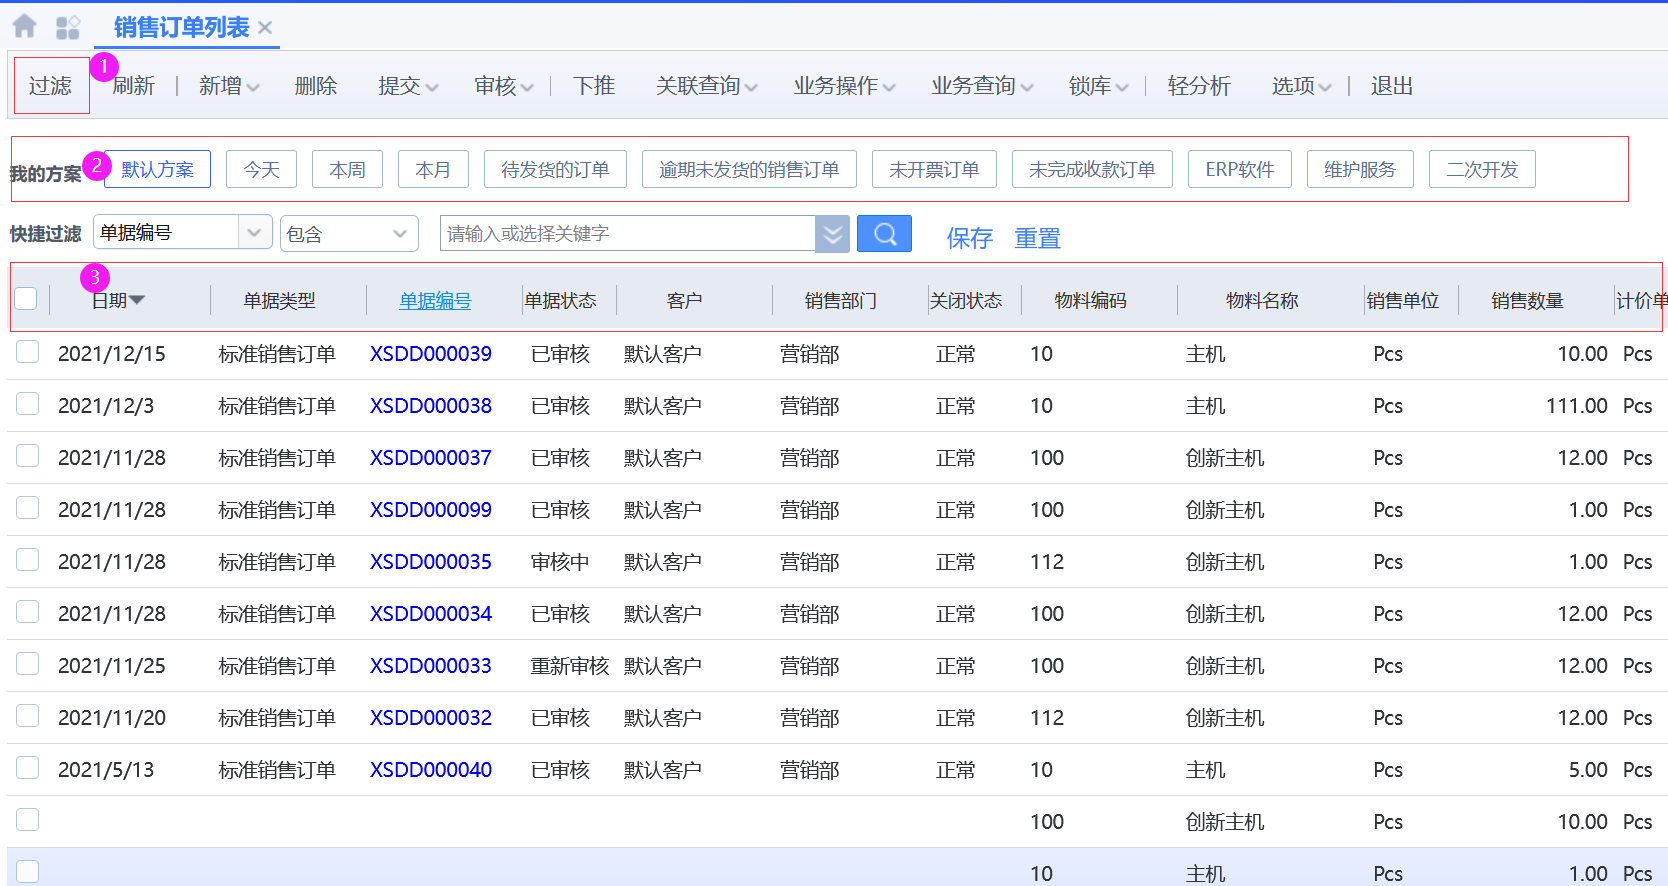
Task: Apply the 未开票订单 scheme
Action: (934, 169)
